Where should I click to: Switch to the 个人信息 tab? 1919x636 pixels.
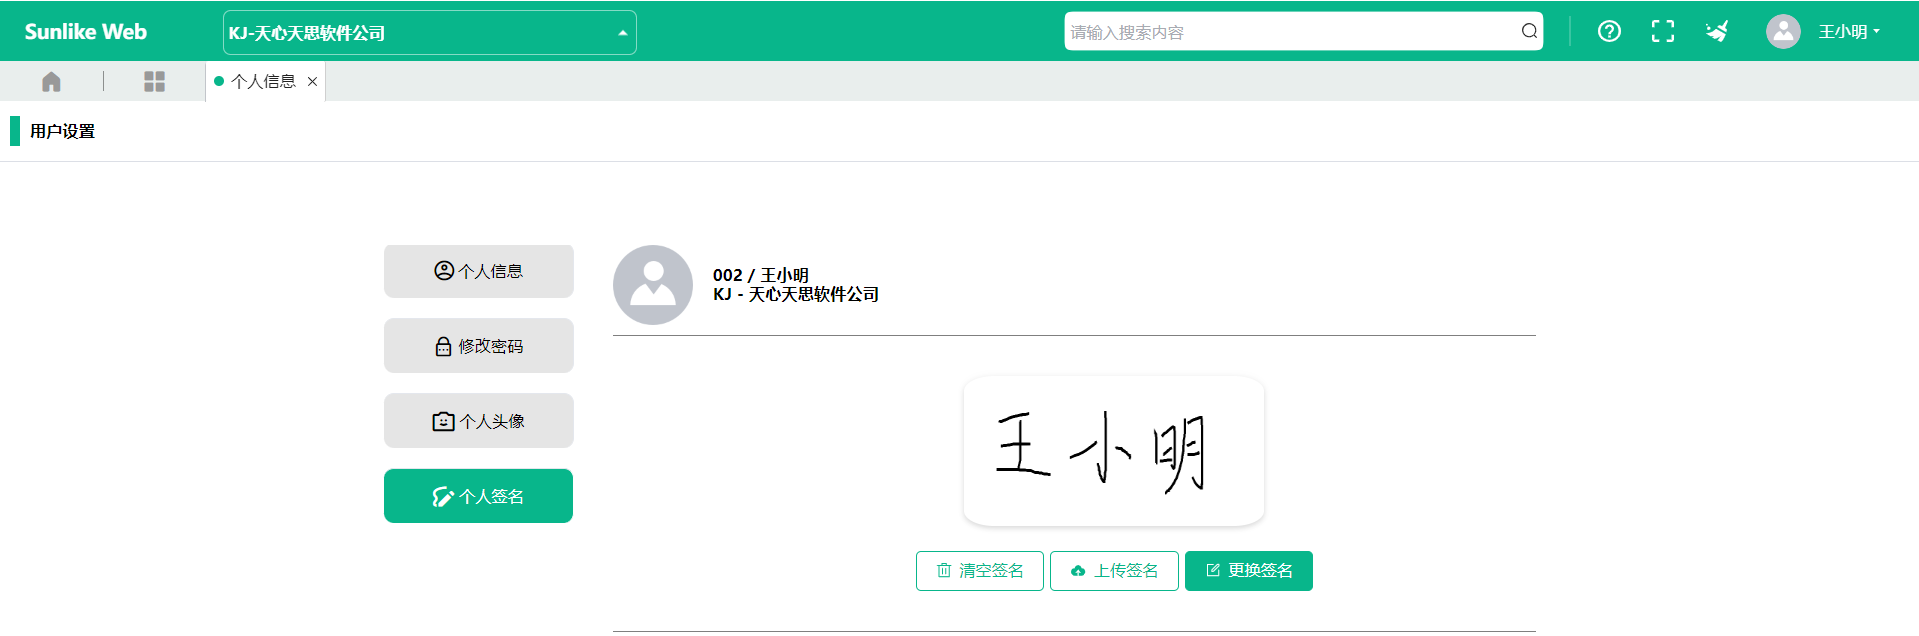coord(263,82)
